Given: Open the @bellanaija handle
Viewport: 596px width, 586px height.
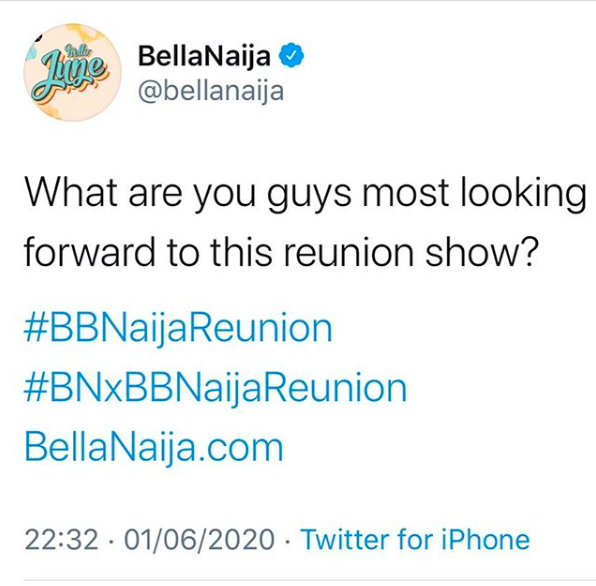Looking at the screenshot, I should [x=211, y=92].
